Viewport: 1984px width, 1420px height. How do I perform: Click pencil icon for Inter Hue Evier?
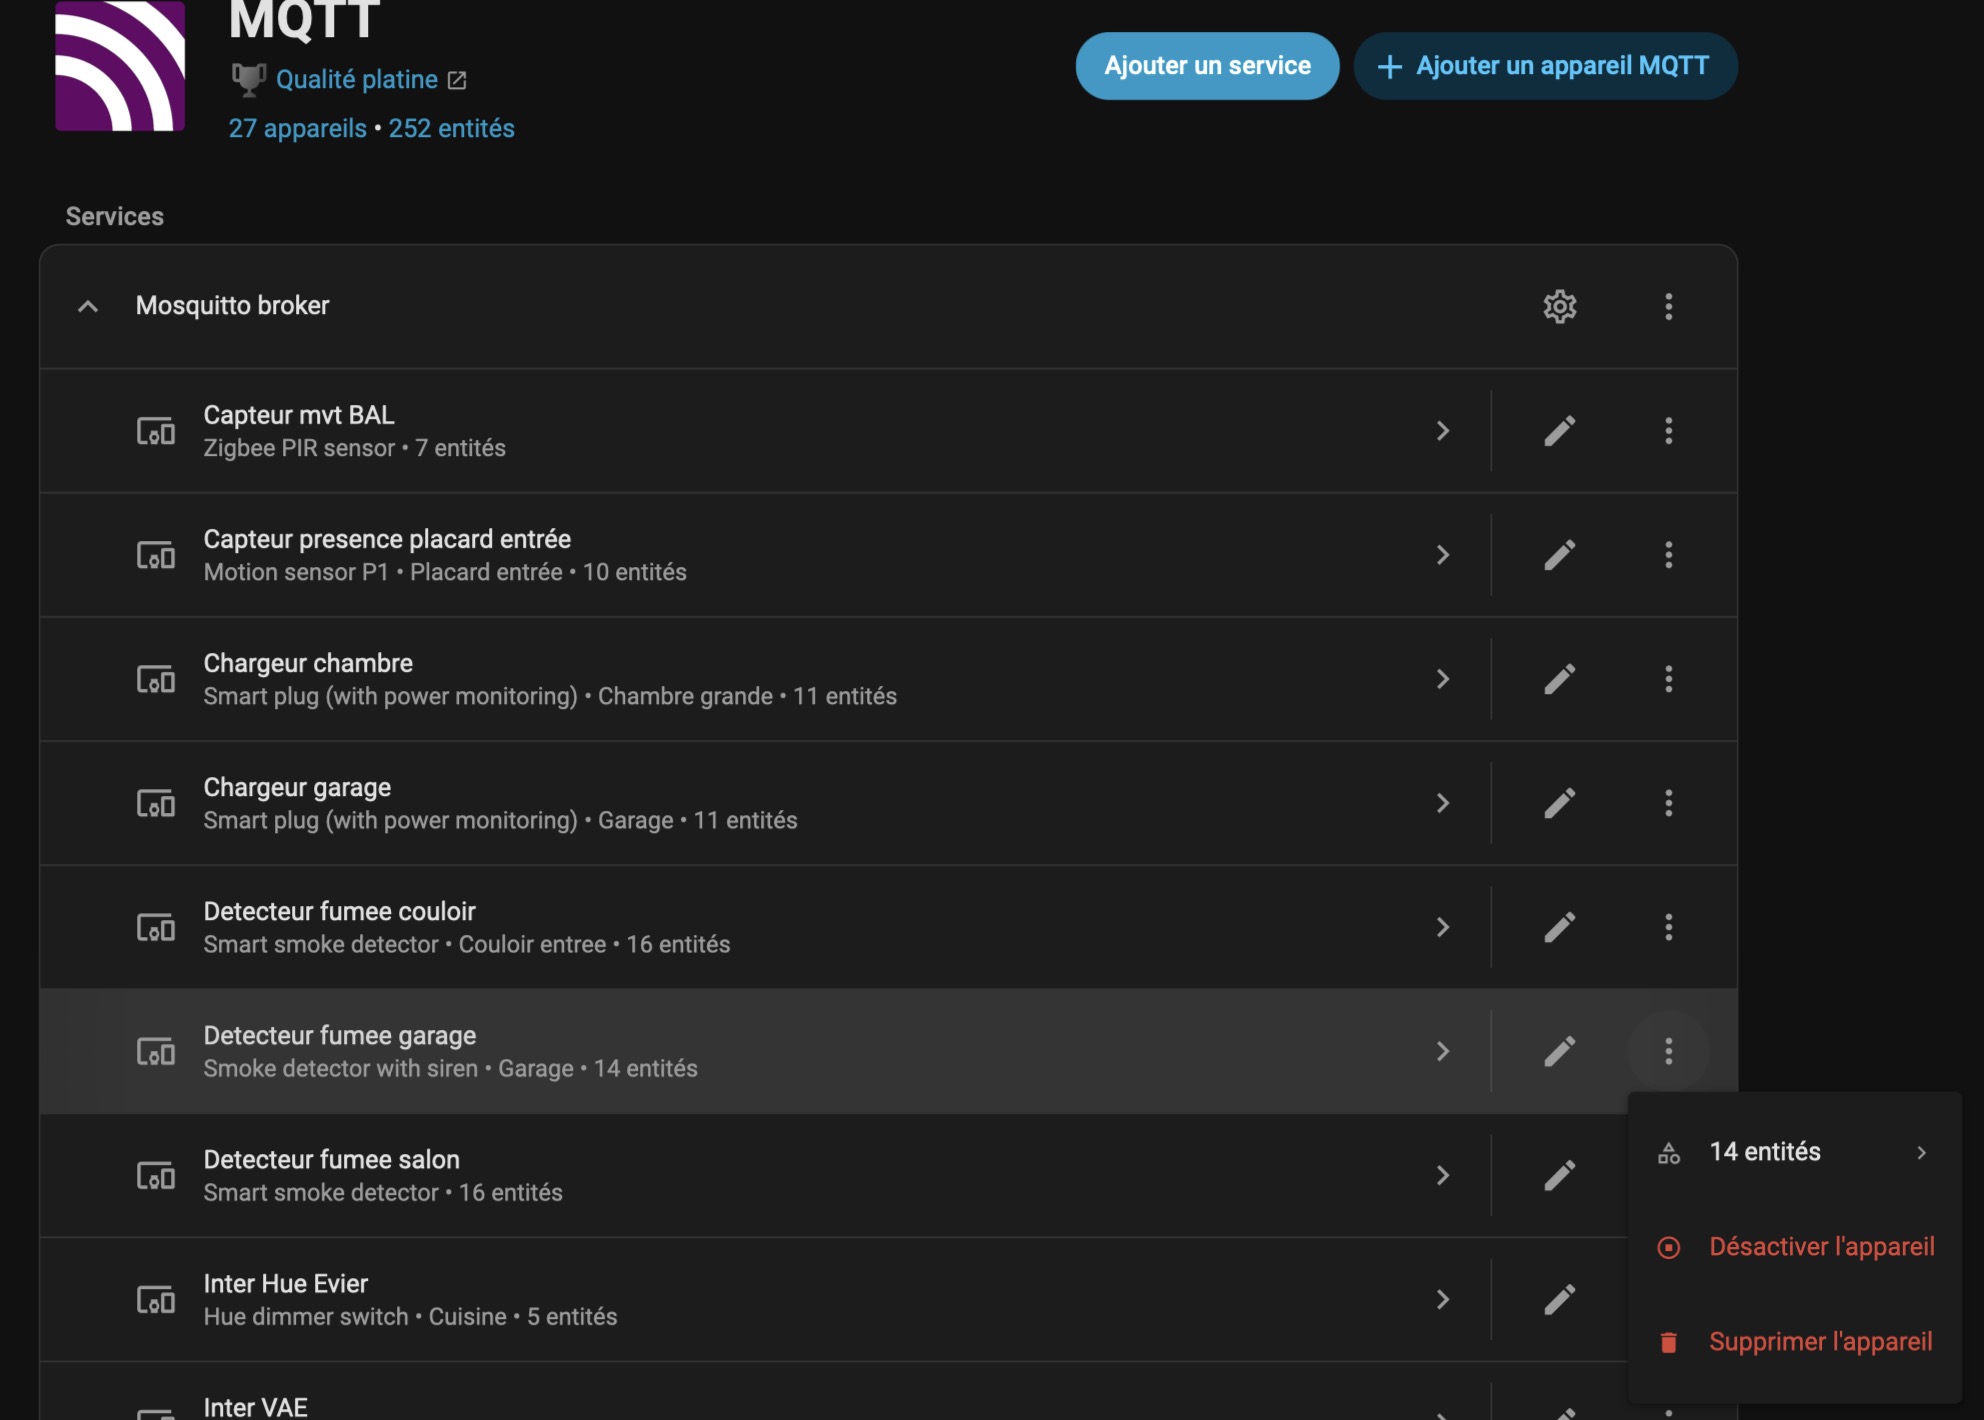pos(1559,1299)
